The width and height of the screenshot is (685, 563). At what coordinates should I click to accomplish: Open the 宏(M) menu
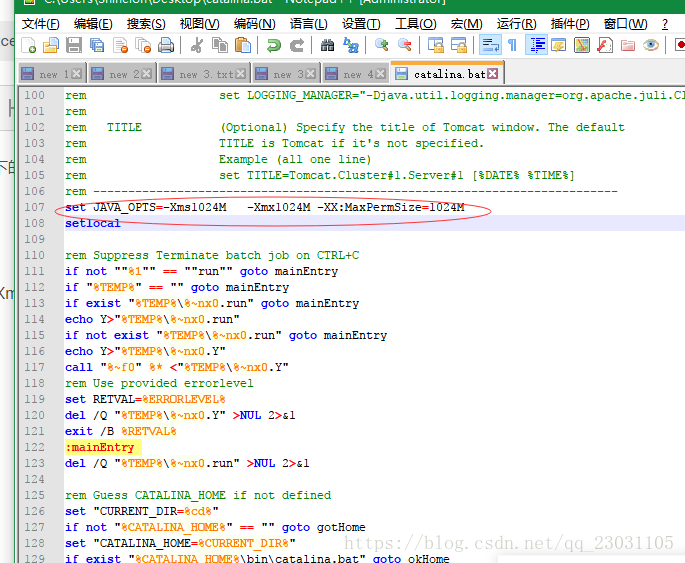tap(466, 24)
